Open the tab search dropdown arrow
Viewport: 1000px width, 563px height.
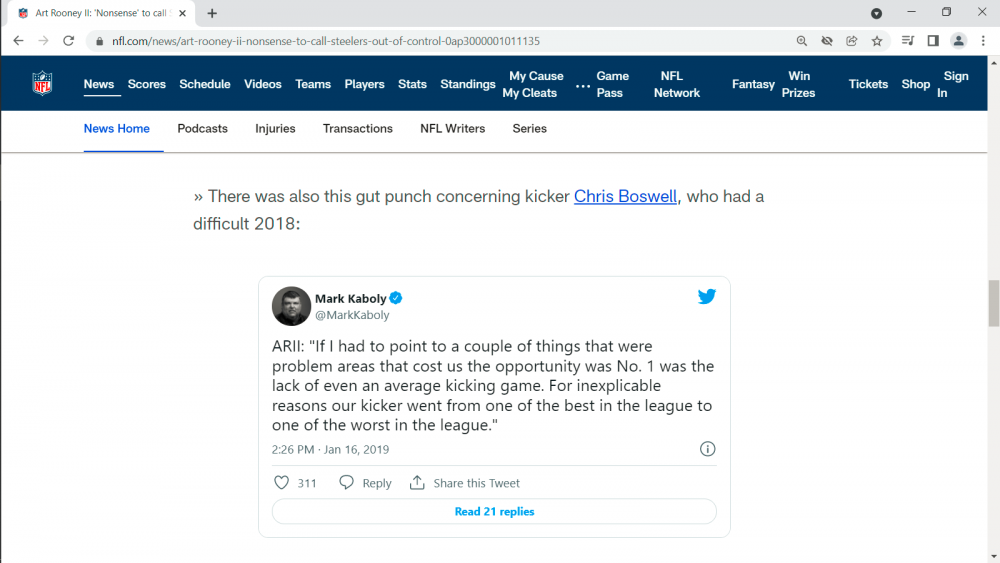click(876, 13)
